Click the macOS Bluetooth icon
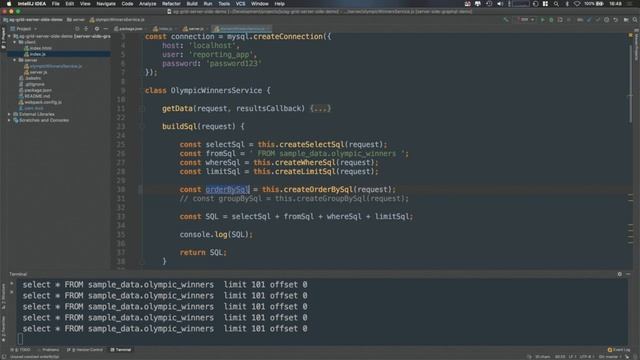The image size is (640, 360). [x=567, y=4]
